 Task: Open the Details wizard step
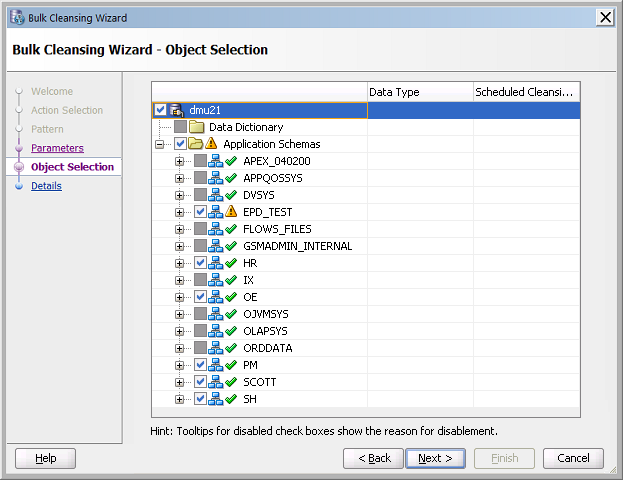tap(46, 186)
